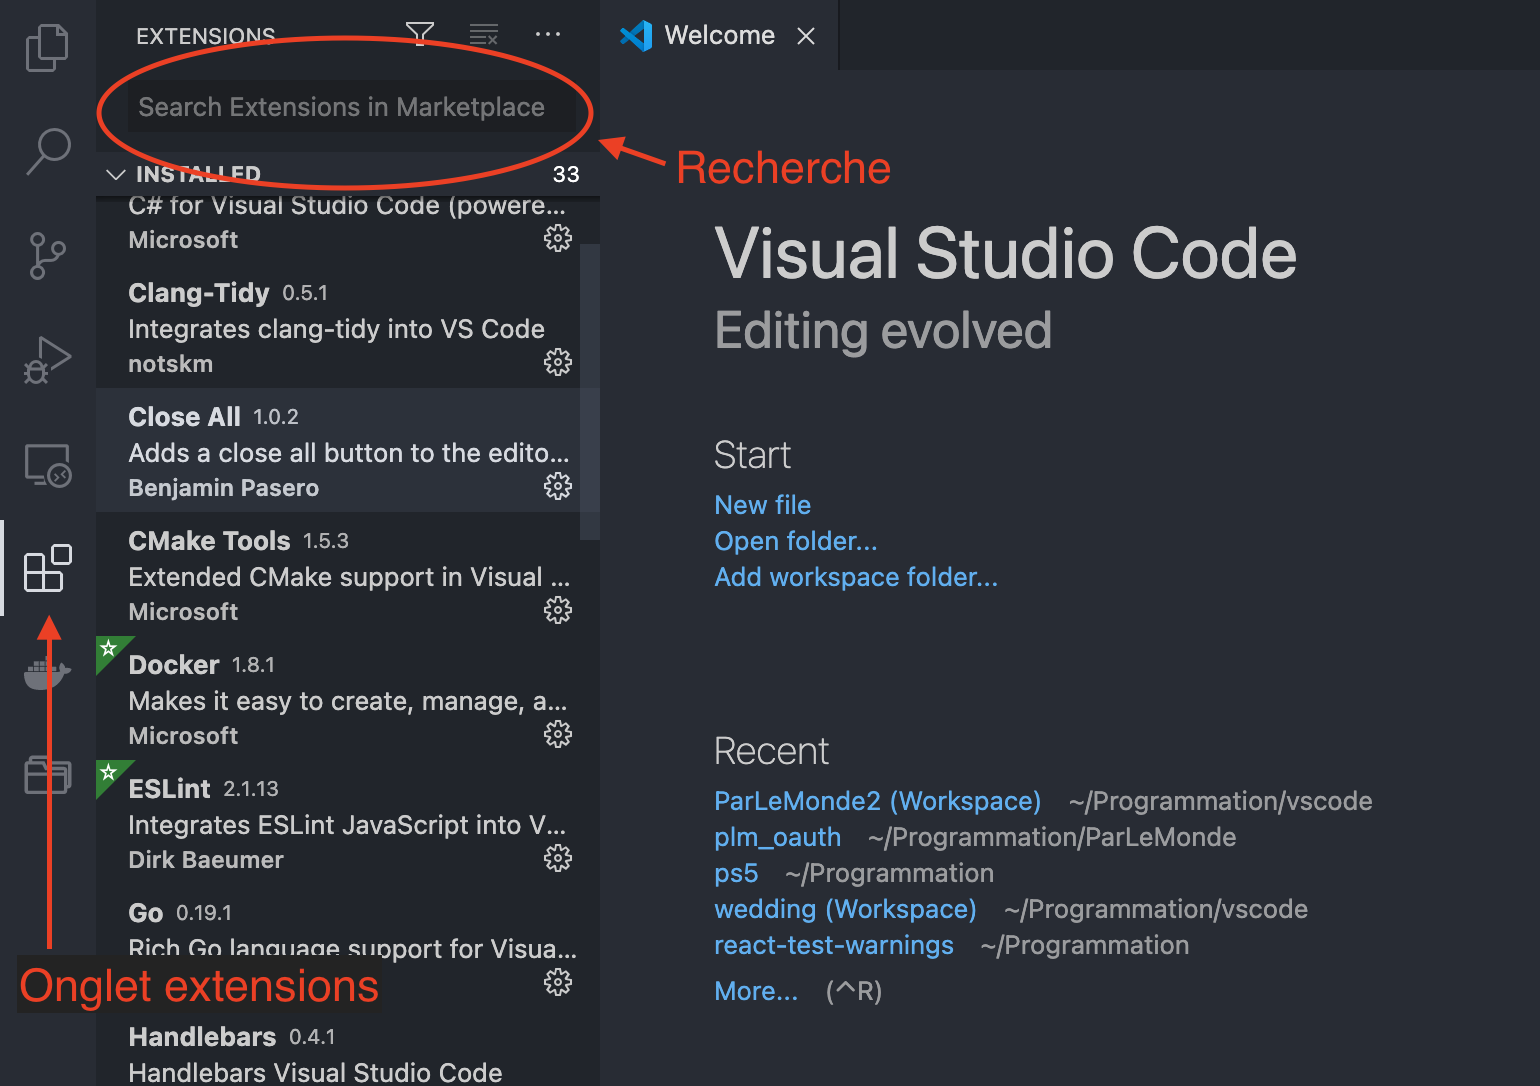Open manage gear for CMake Tools extension

[x=558, y=610]
